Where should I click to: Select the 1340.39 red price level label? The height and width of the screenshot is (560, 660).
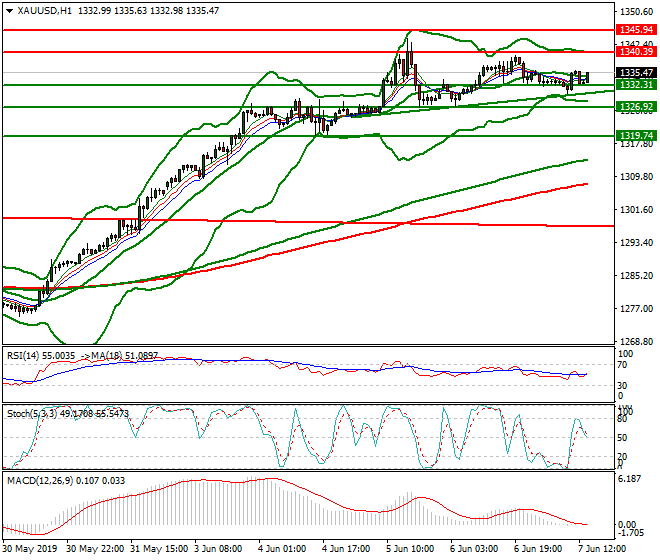coord(636,52)
